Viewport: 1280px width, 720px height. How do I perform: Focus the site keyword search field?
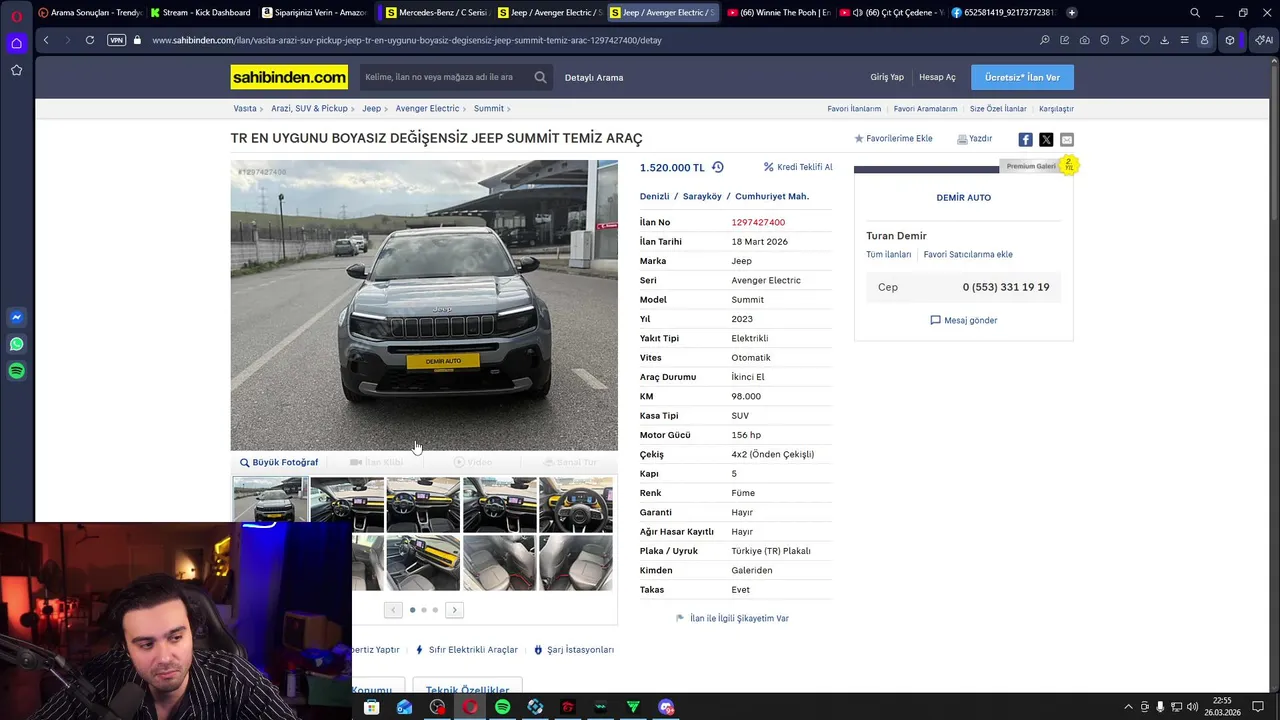444,77
